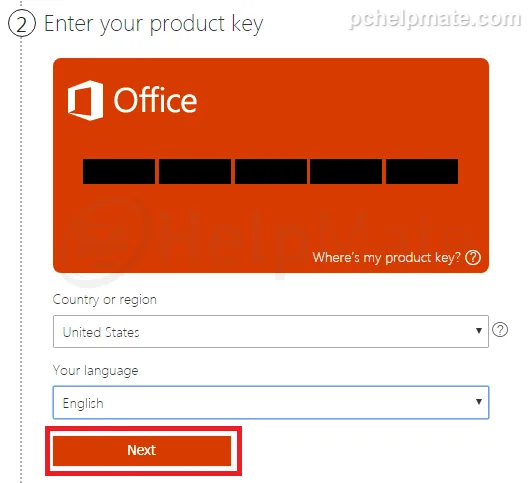The image size is (531, 483).
Task: Click the Country or region label
Action: [105, 300]
